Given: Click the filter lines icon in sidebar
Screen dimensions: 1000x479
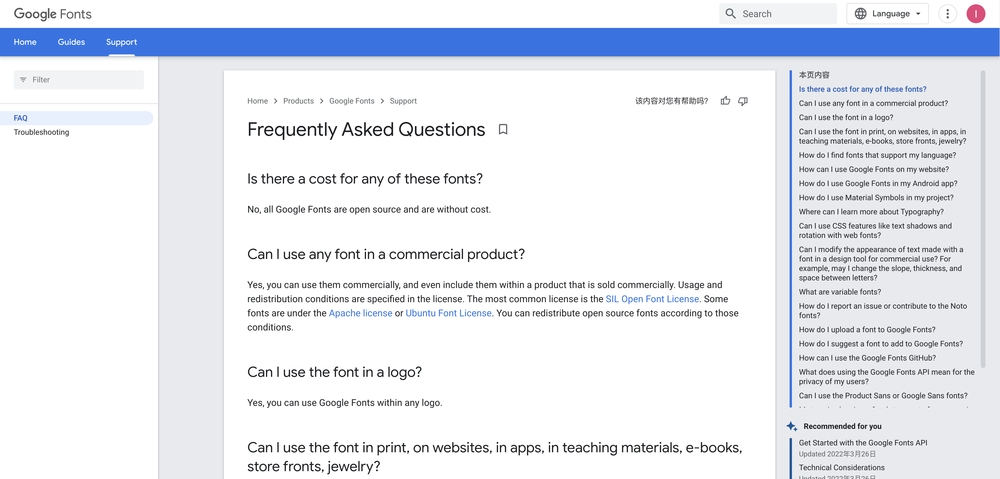Looking at the screenshot, I should [x=23, y=80].
